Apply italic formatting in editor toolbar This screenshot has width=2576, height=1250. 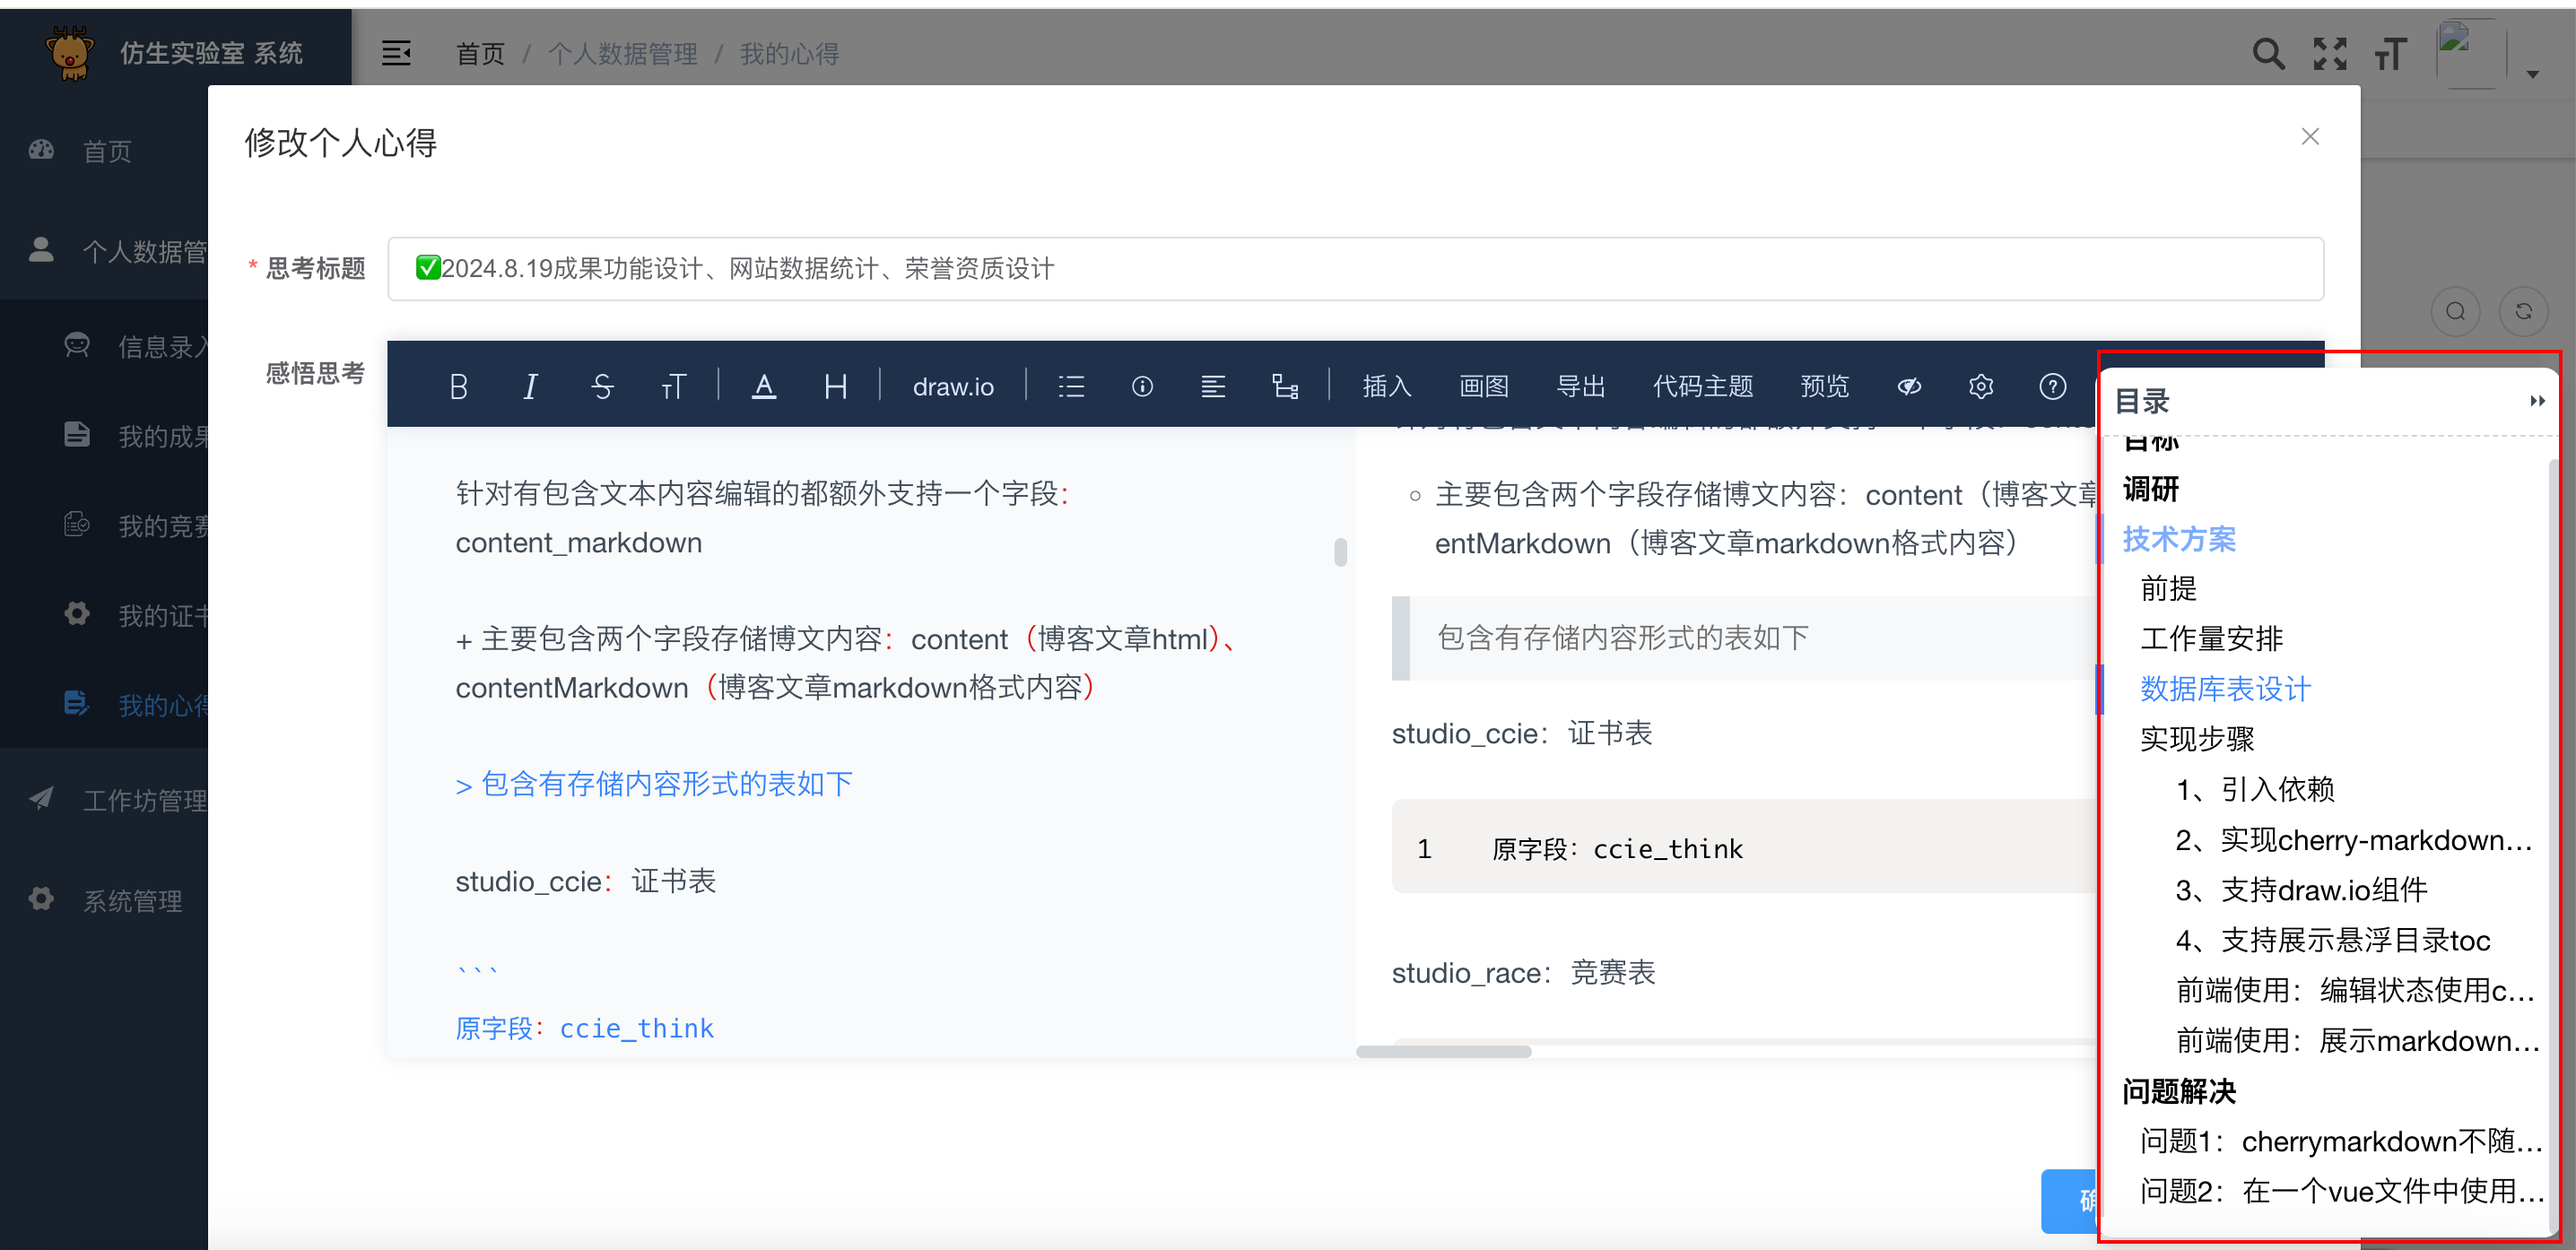[530, 387]
